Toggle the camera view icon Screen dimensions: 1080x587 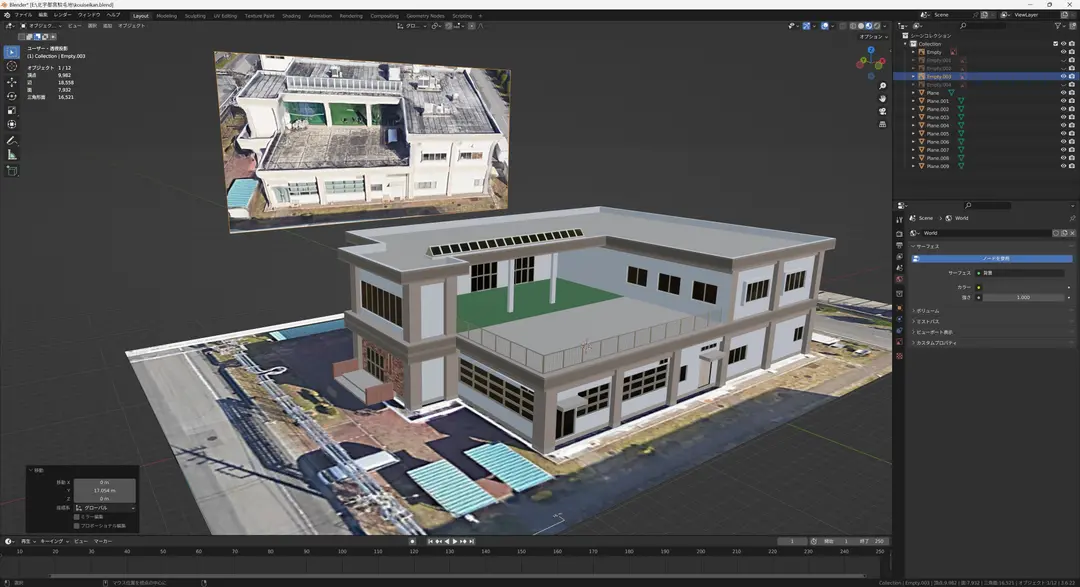pos(882,111)
